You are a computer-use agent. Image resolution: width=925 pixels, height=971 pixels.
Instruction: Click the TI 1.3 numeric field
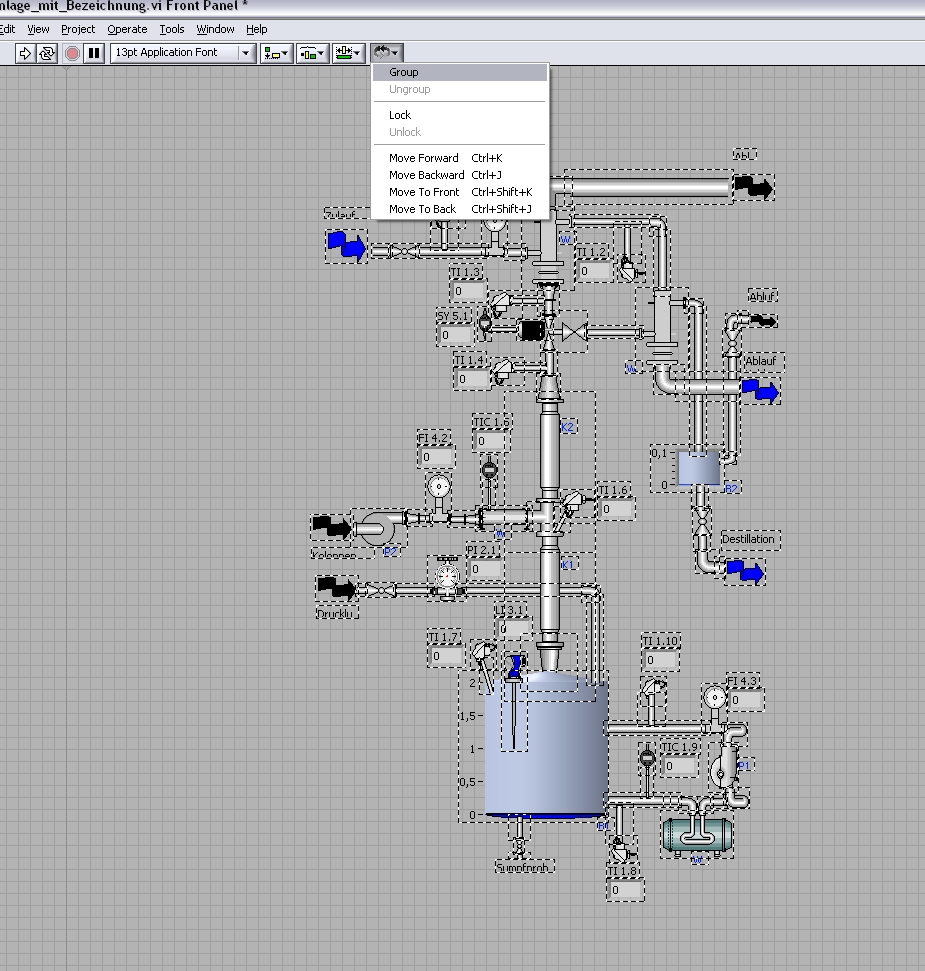click(x=468, y=291)
